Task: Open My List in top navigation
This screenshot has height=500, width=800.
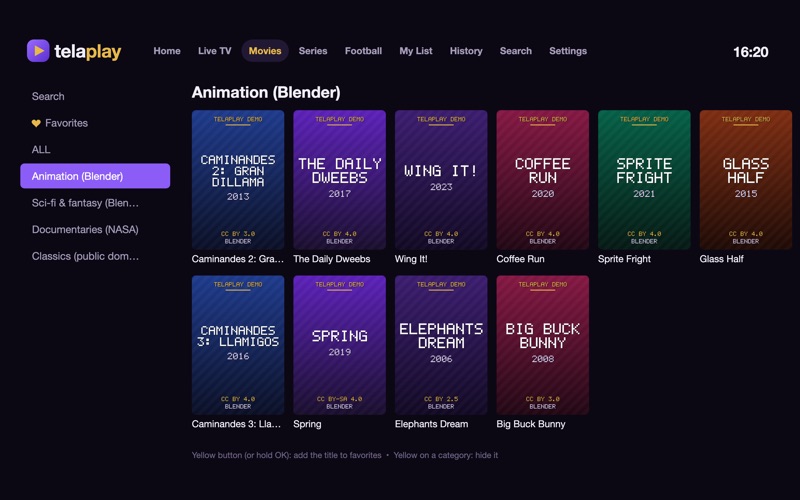Action: [416, 51]
